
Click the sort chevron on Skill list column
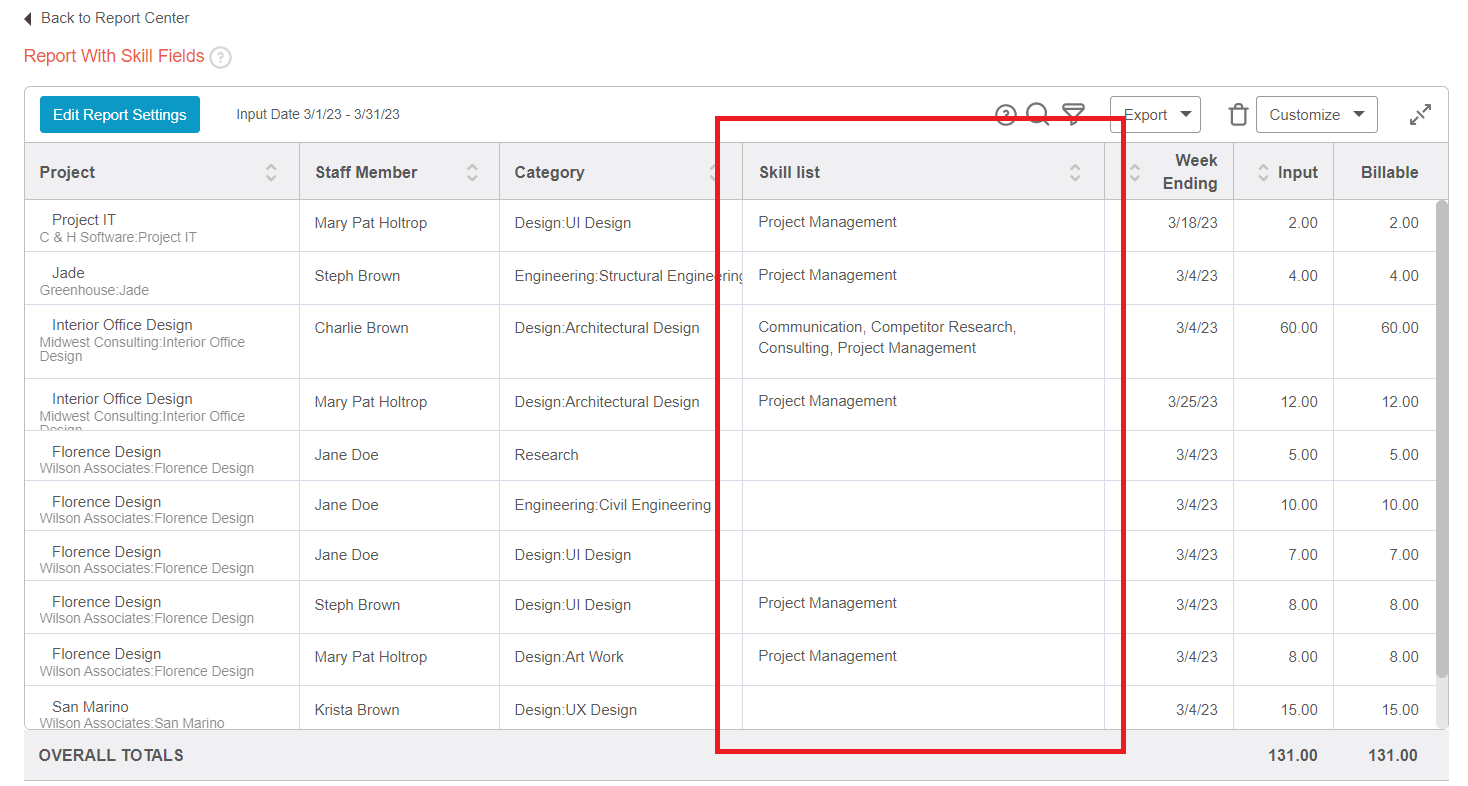coord(1075,171)
